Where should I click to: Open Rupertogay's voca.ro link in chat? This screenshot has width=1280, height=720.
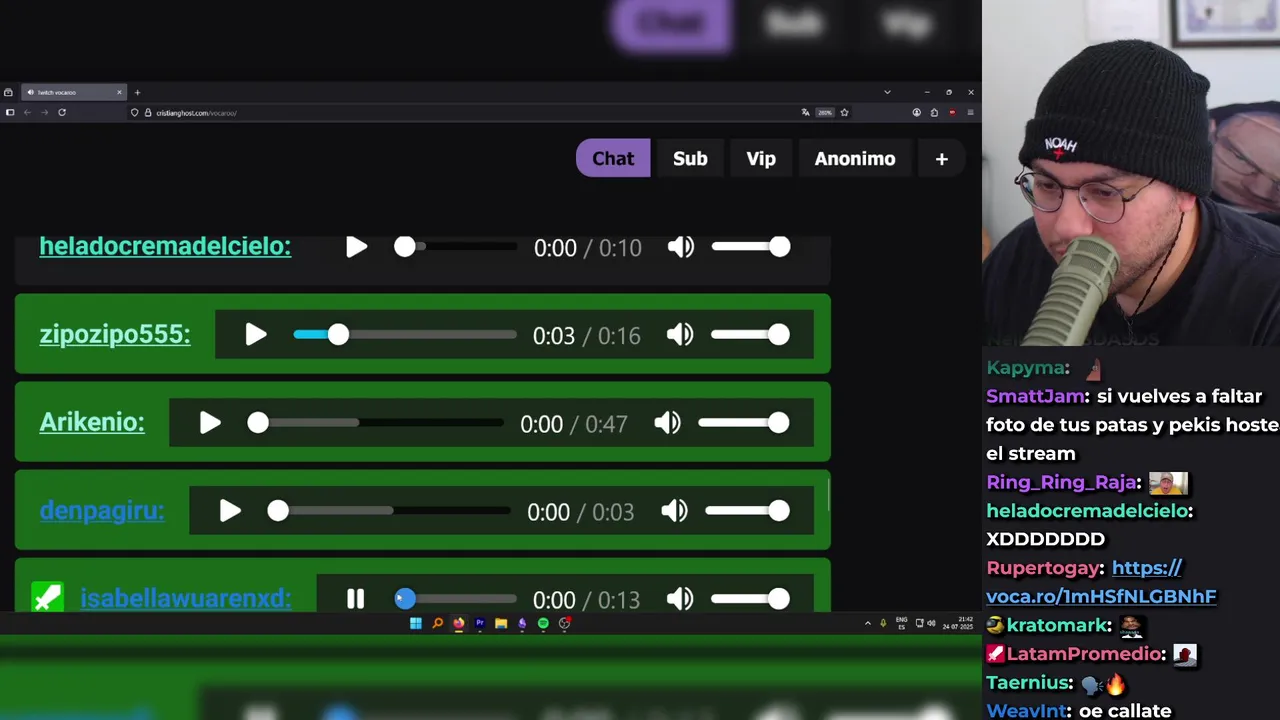[x=1101, y=582]
